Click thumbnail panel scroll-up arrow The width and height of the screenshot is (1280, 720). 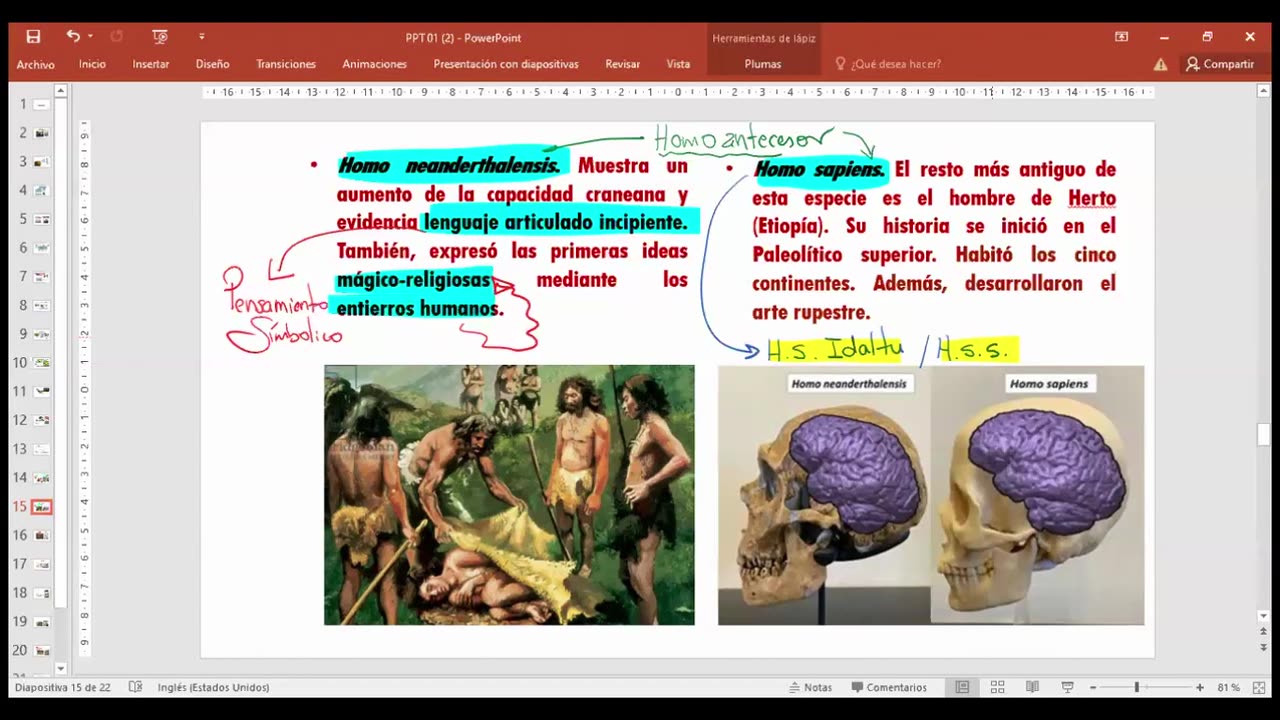60,91
